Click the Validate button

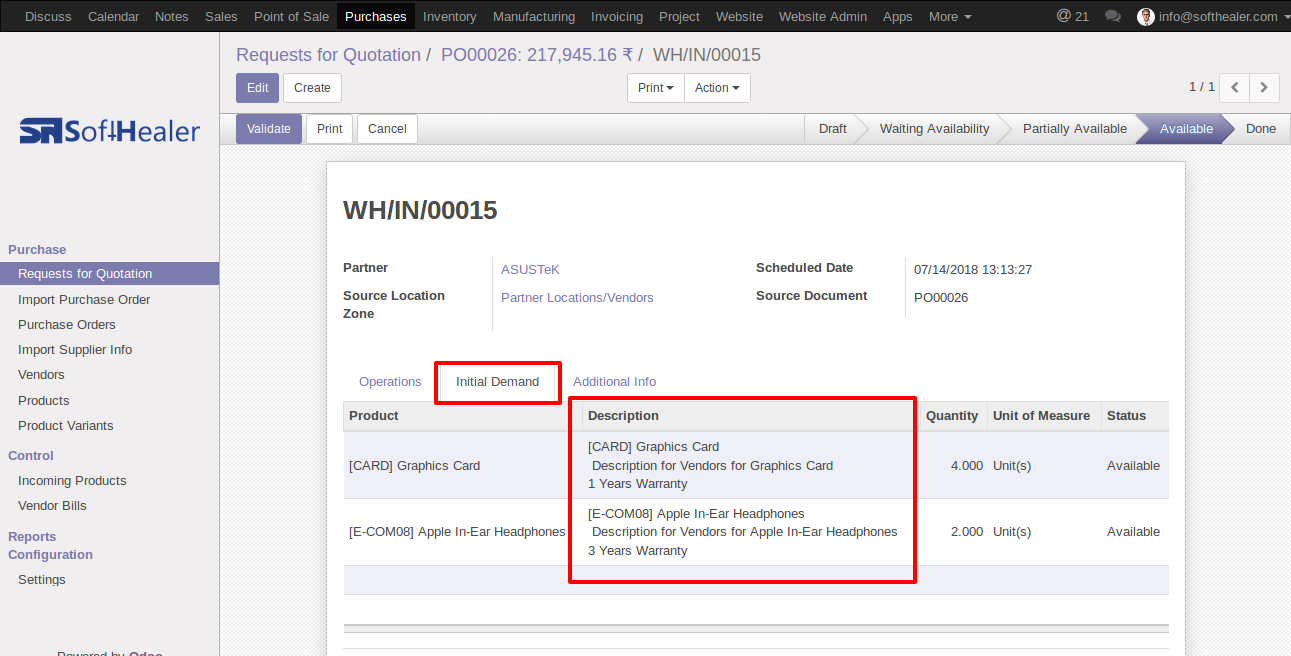click(269, 129)
